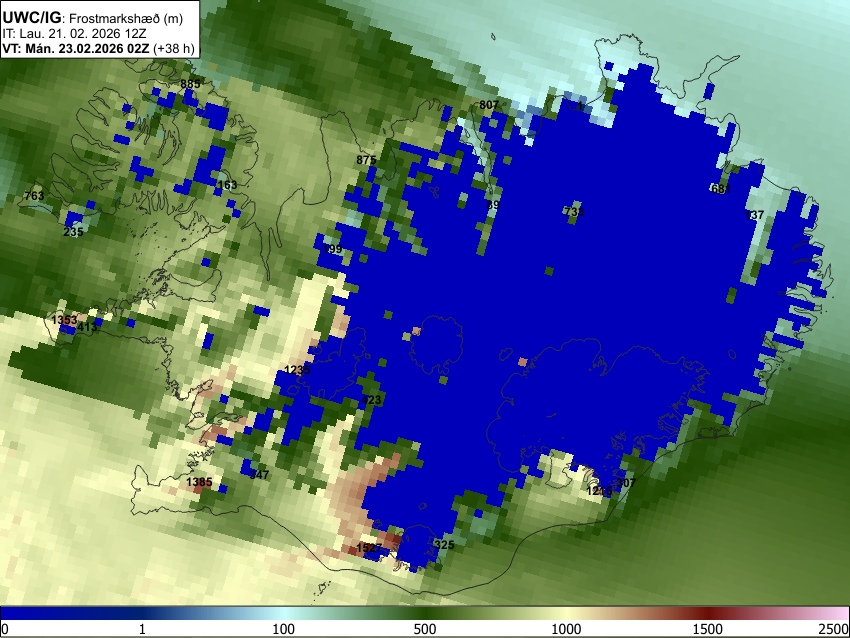Screen dimensions: 850x638
Task: Click the colorbar label 1500
Action: click(708, 629)
